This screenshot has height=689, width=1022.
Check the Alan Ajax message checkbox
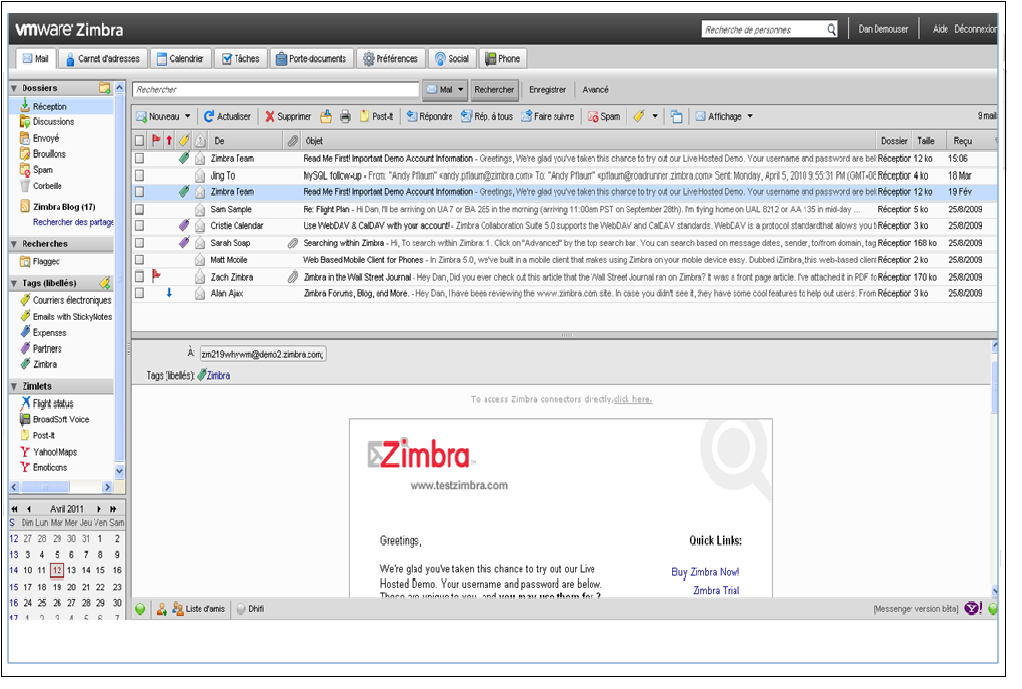tap(139, 293)
